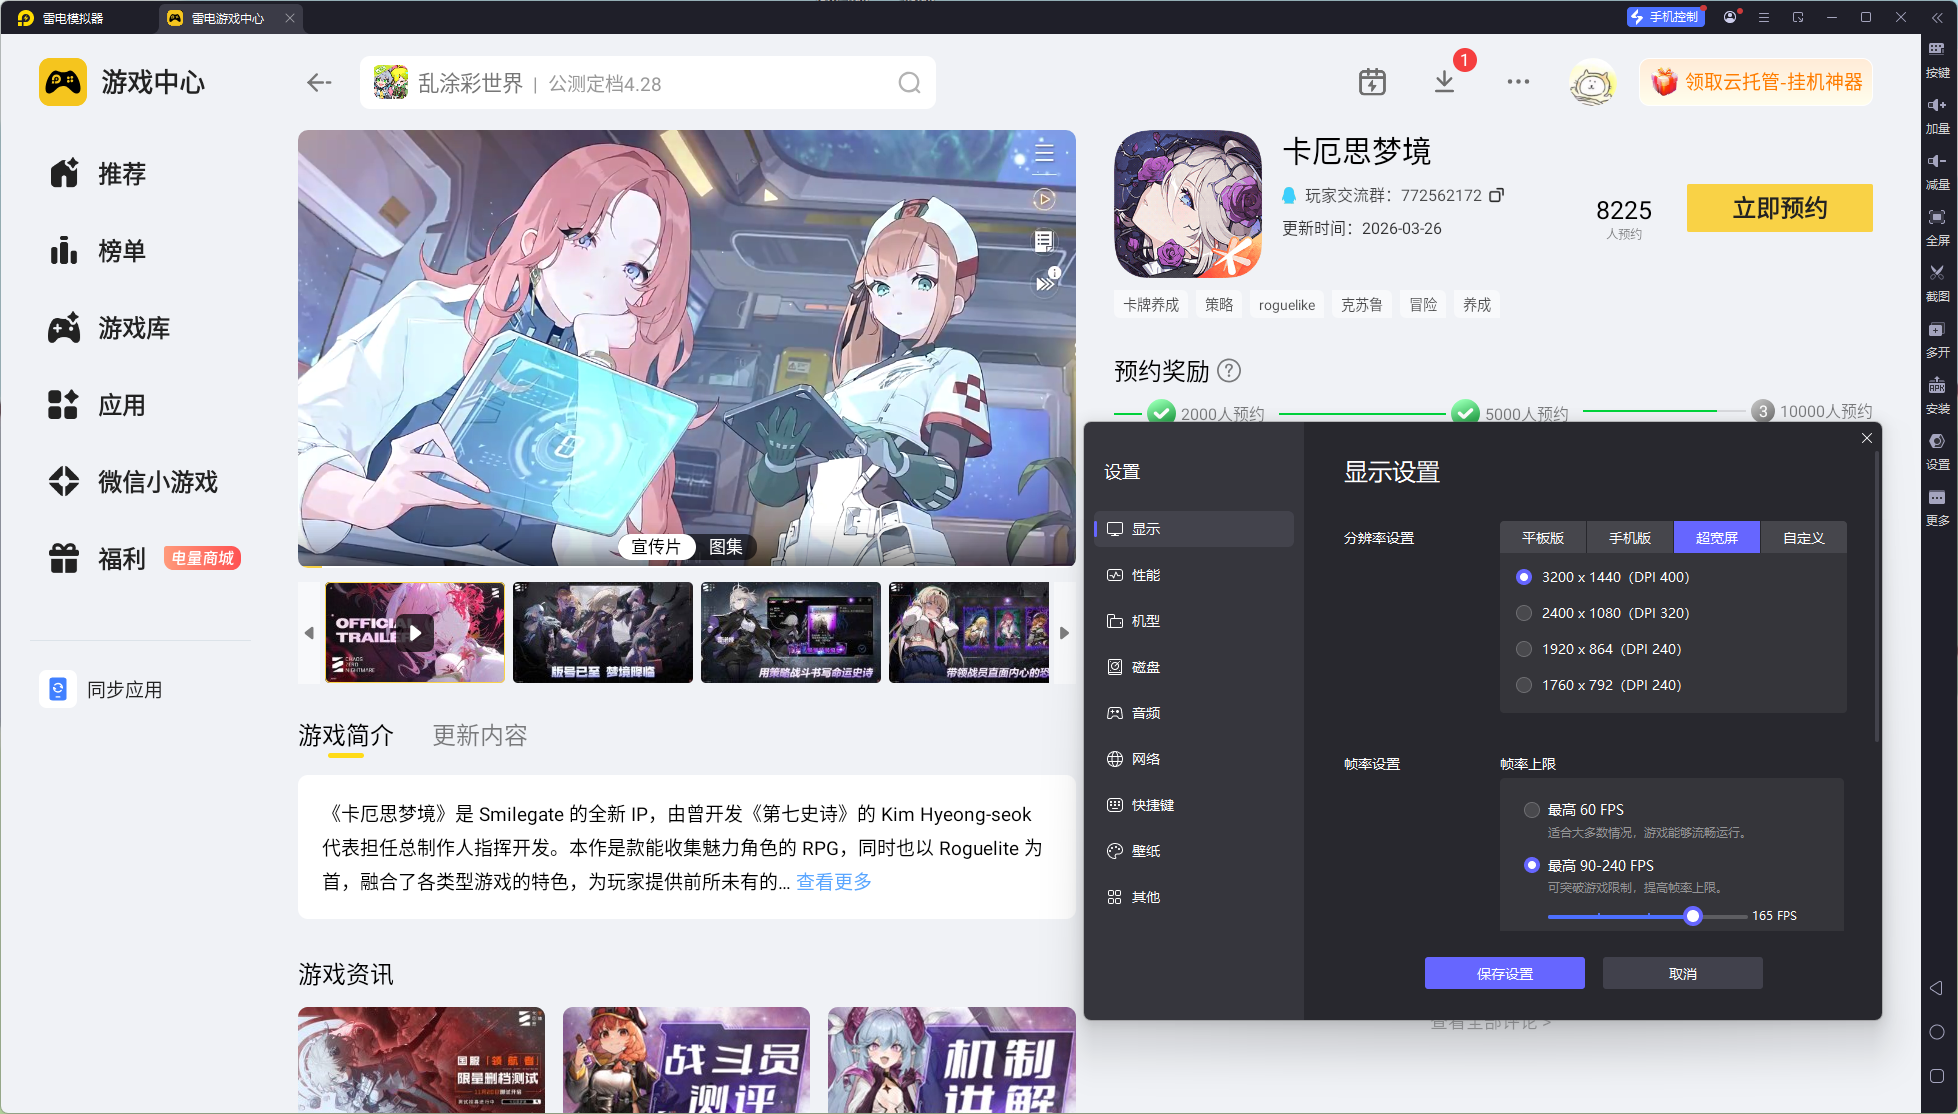Adjust the FPS limit slider handle
This screenshot has height=1114, width=1958.
pos(1692,916)
